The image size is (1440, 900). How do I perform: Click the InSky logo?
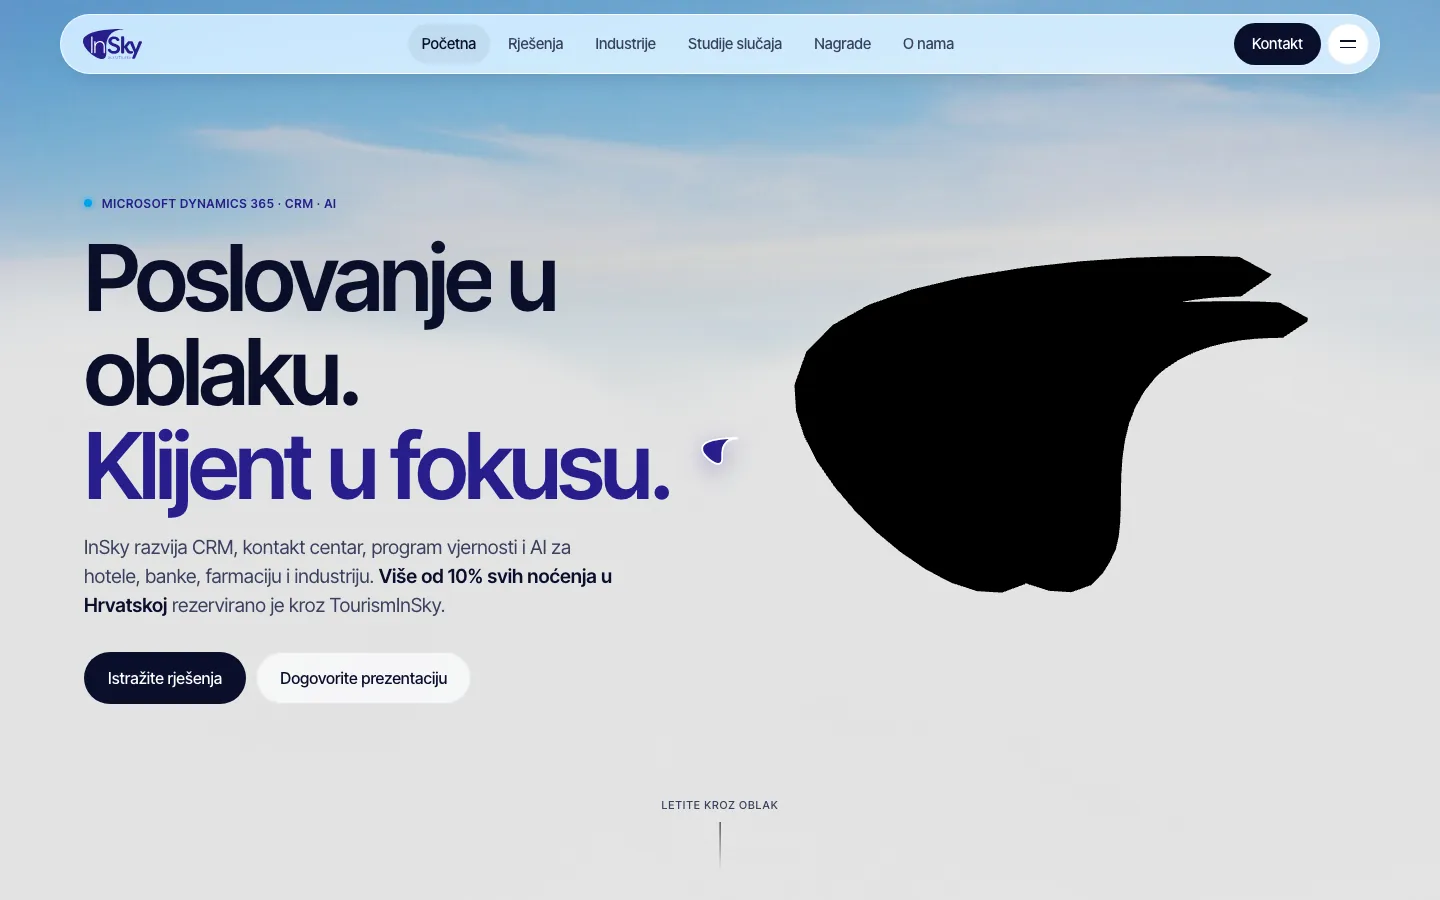click(x=112, y=44)
